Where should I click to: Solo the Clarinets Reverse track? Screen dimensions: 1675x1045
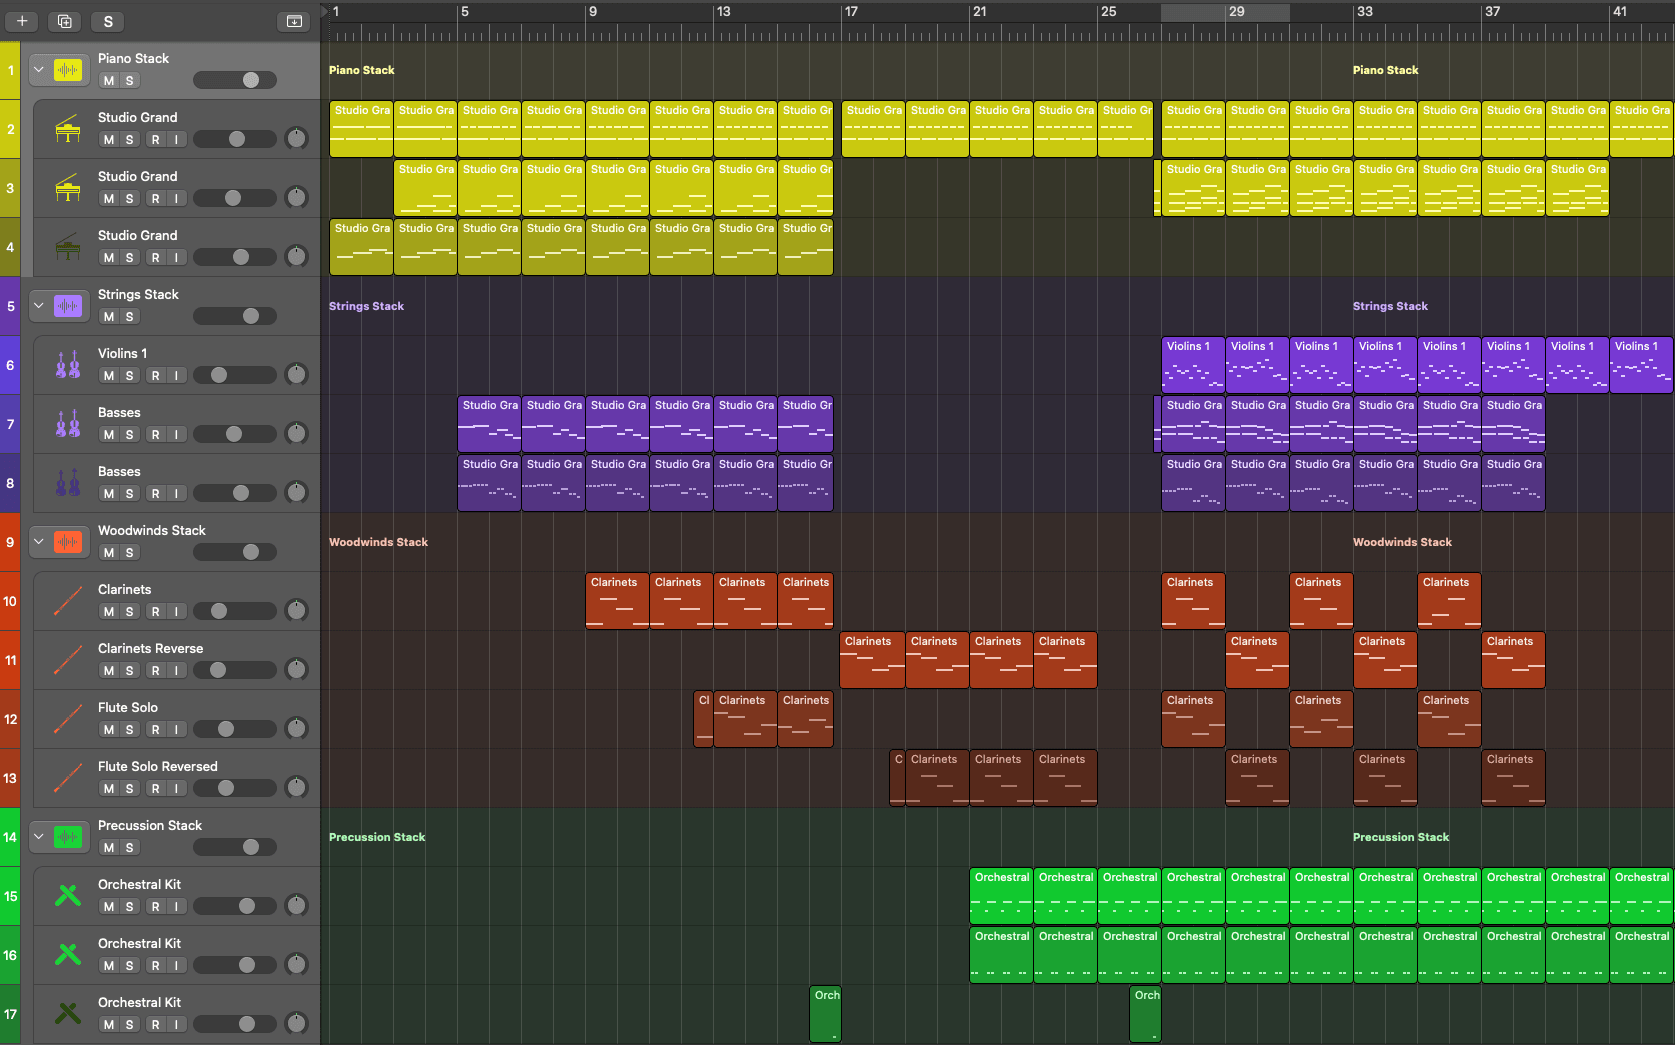pyautogui.click(x=130, y=671)
